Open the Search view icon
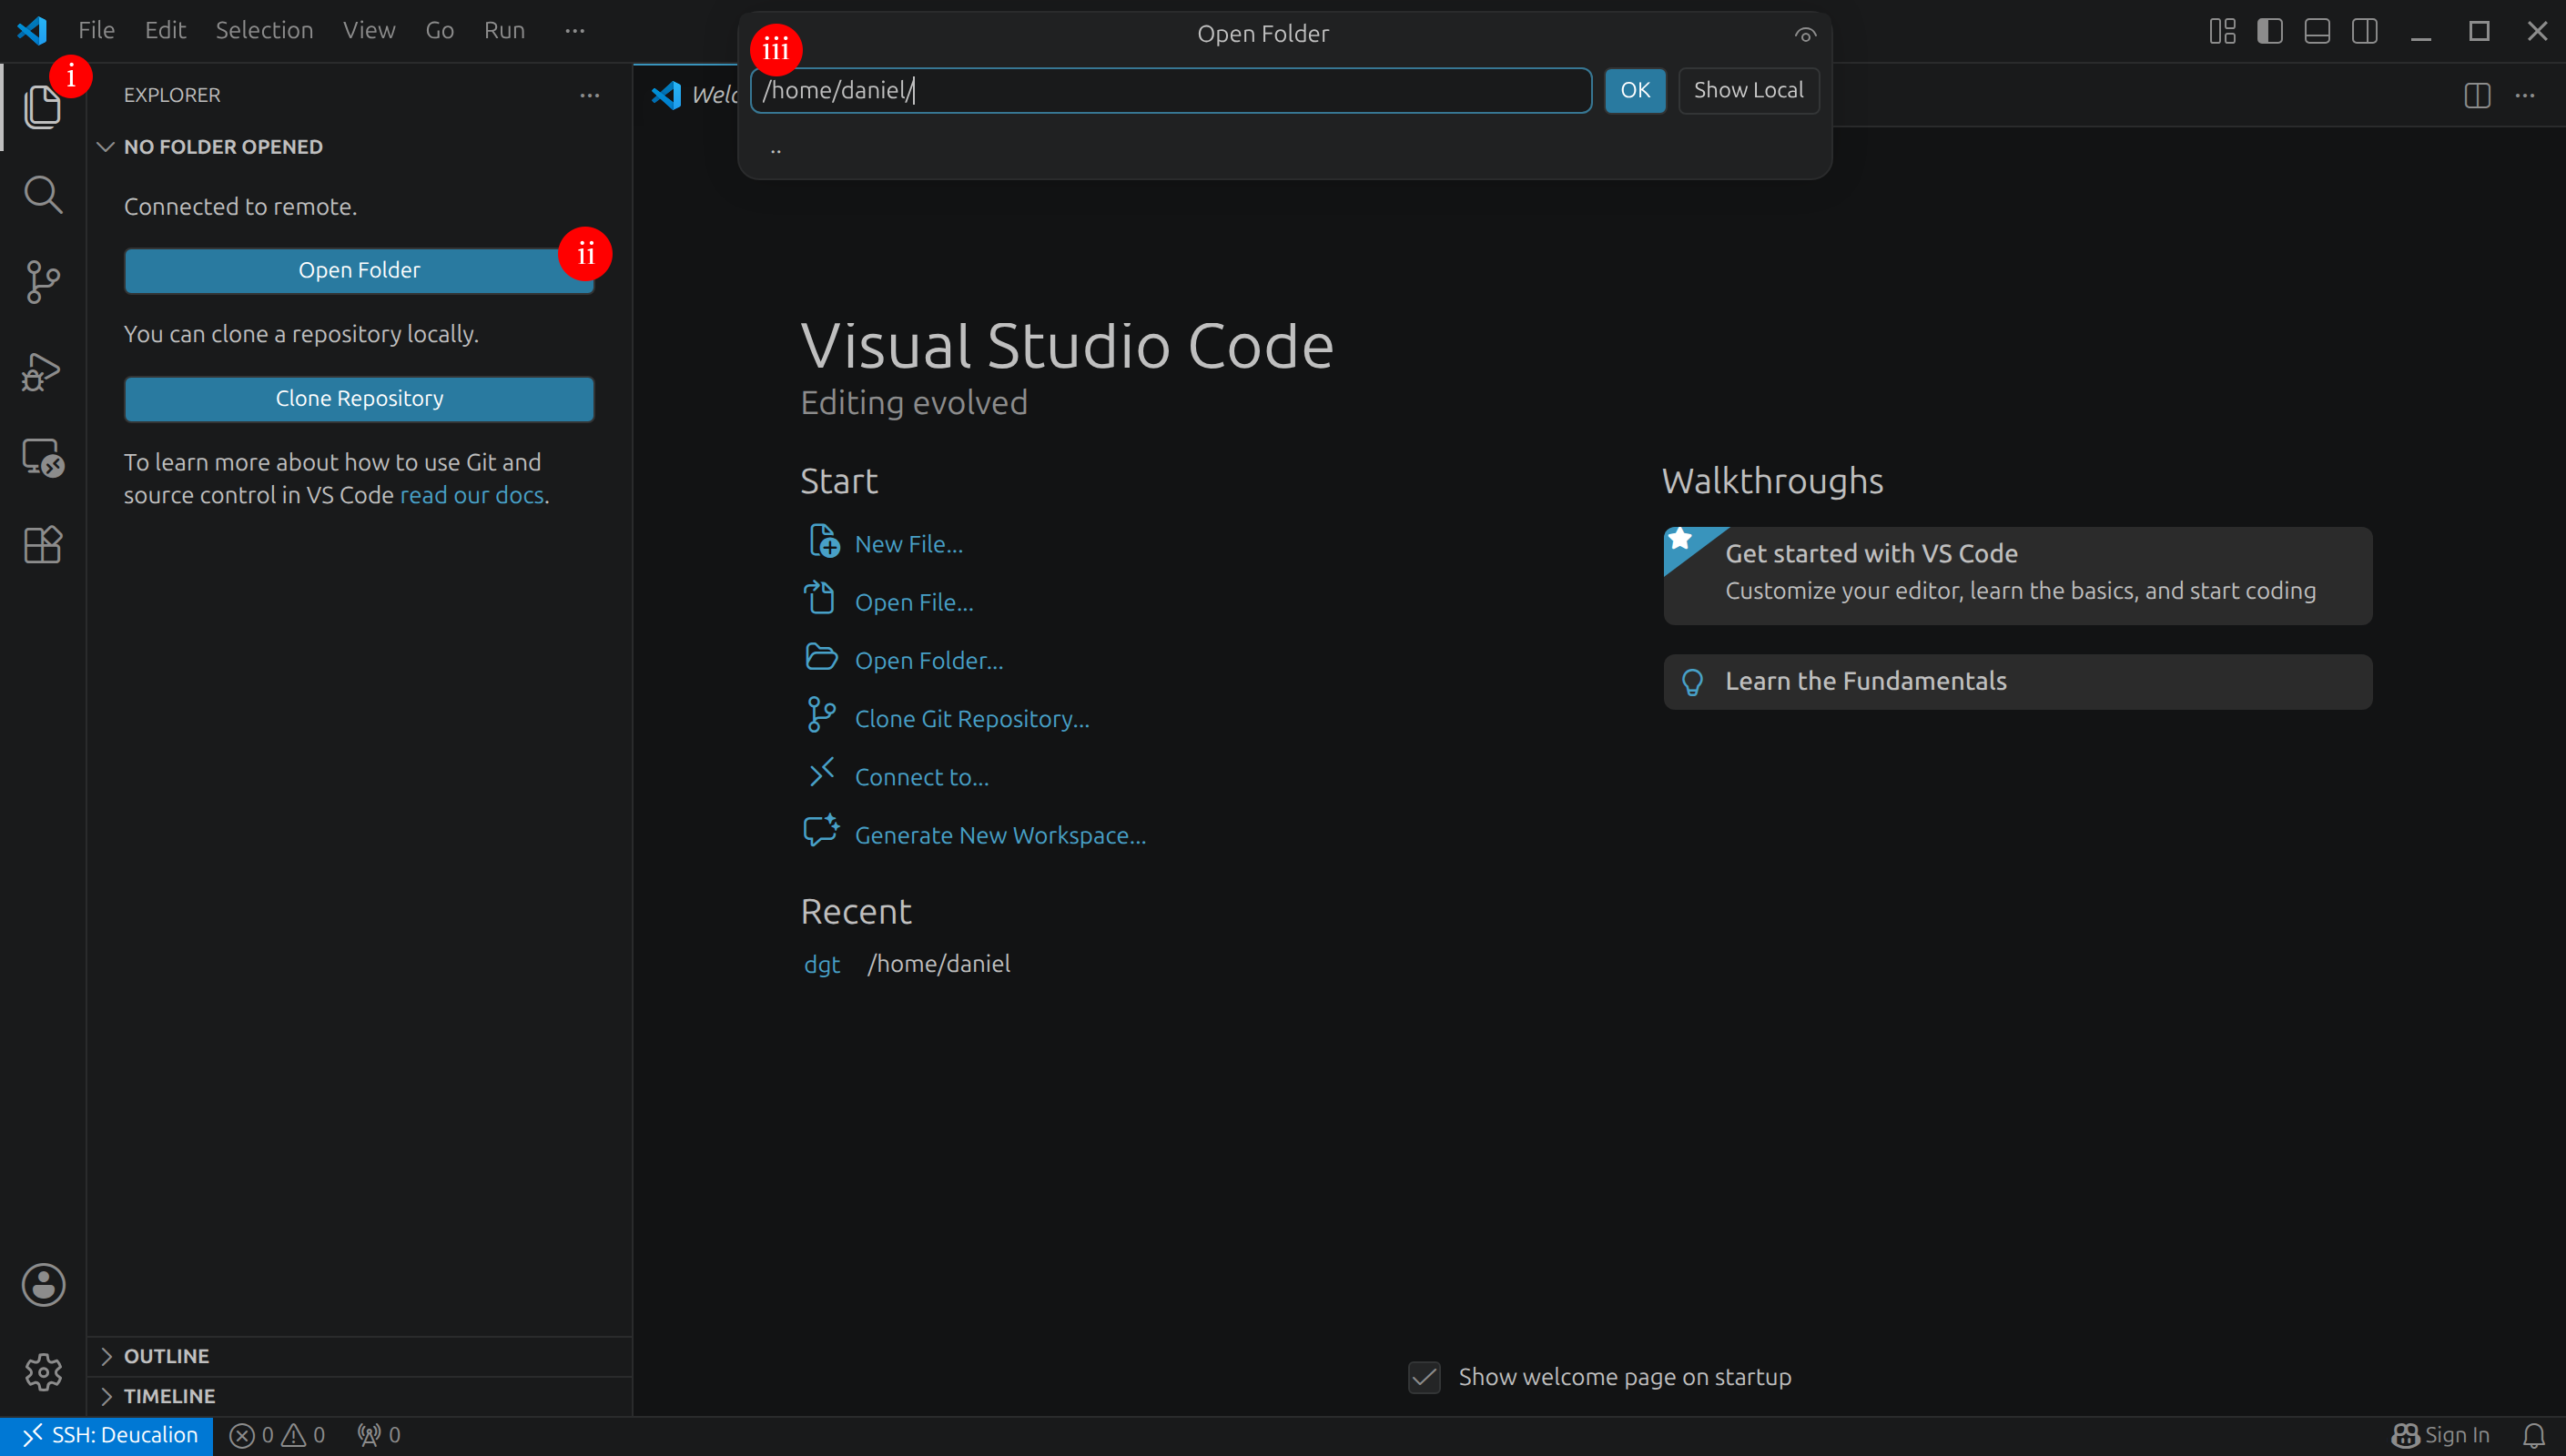The width and height of the screenshot is (2566, 1456). tap(42, 195)
